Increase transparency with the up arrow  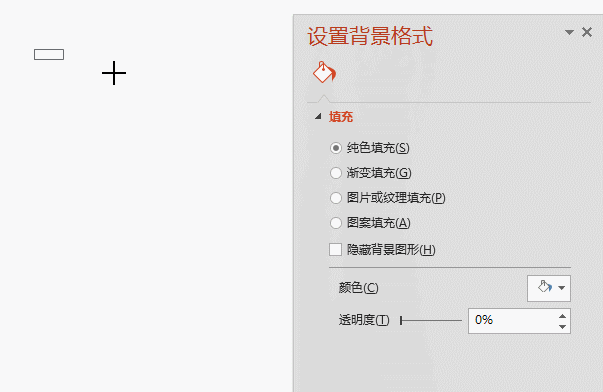click(562, 316)
